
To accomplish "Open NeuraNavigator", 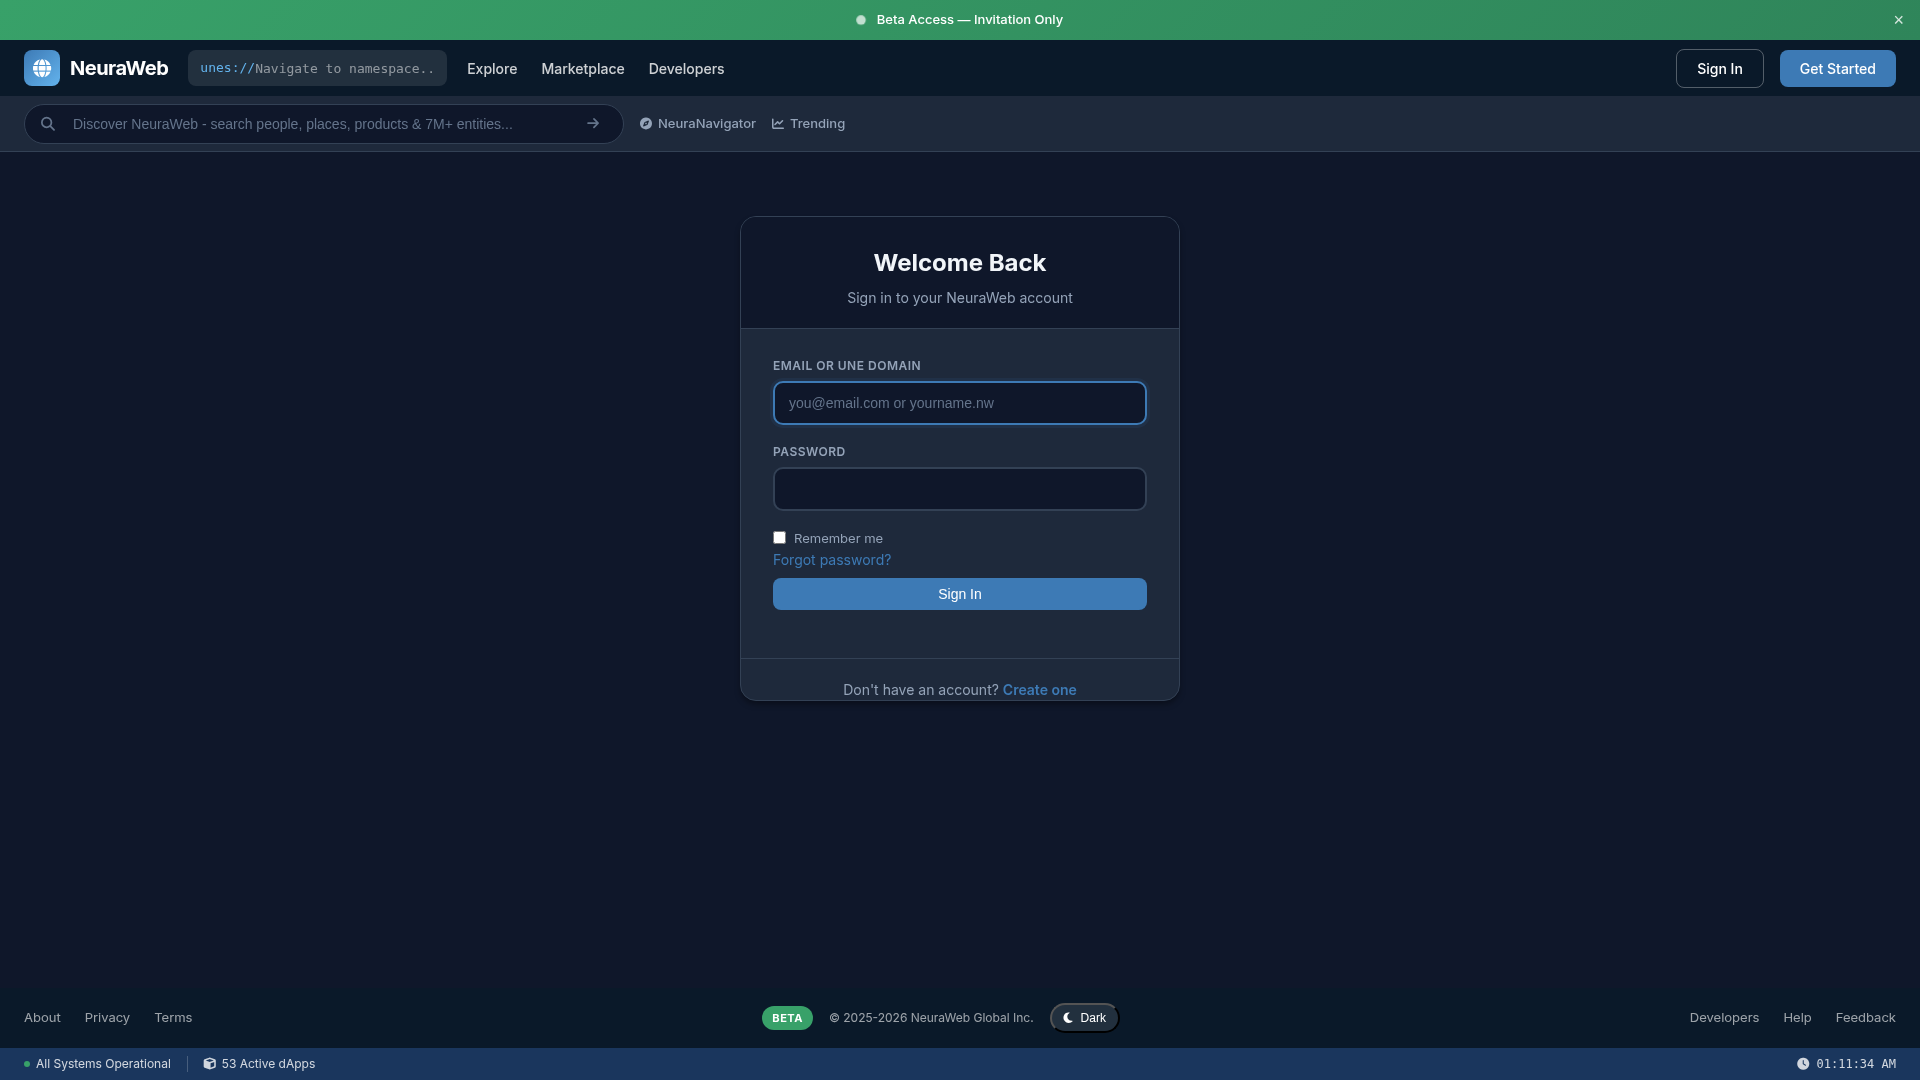I will coord(698,124).
